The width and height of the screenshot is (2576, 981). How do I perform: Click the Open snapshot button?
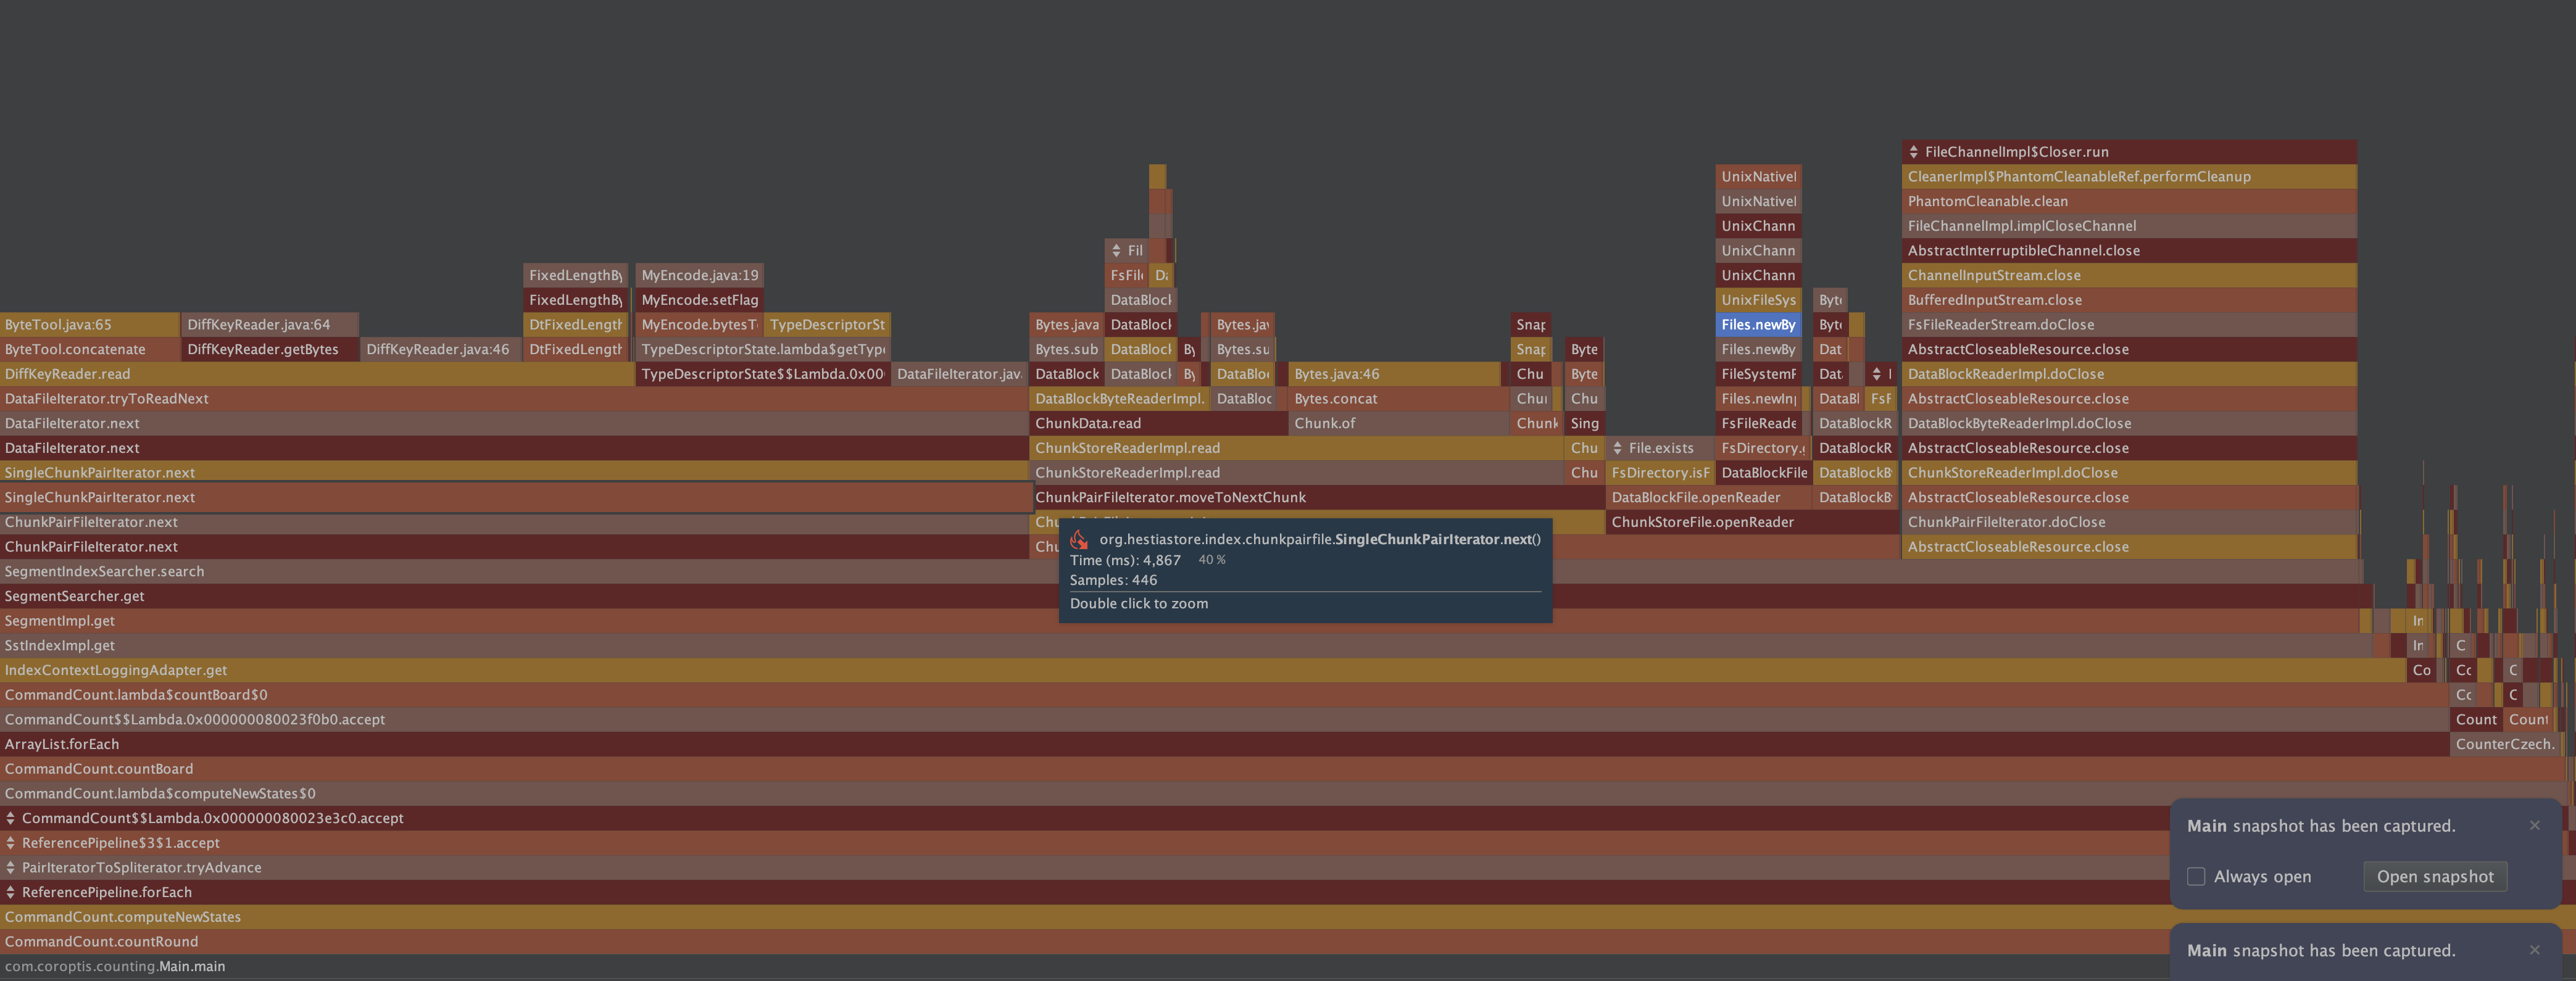(2435, 877)
